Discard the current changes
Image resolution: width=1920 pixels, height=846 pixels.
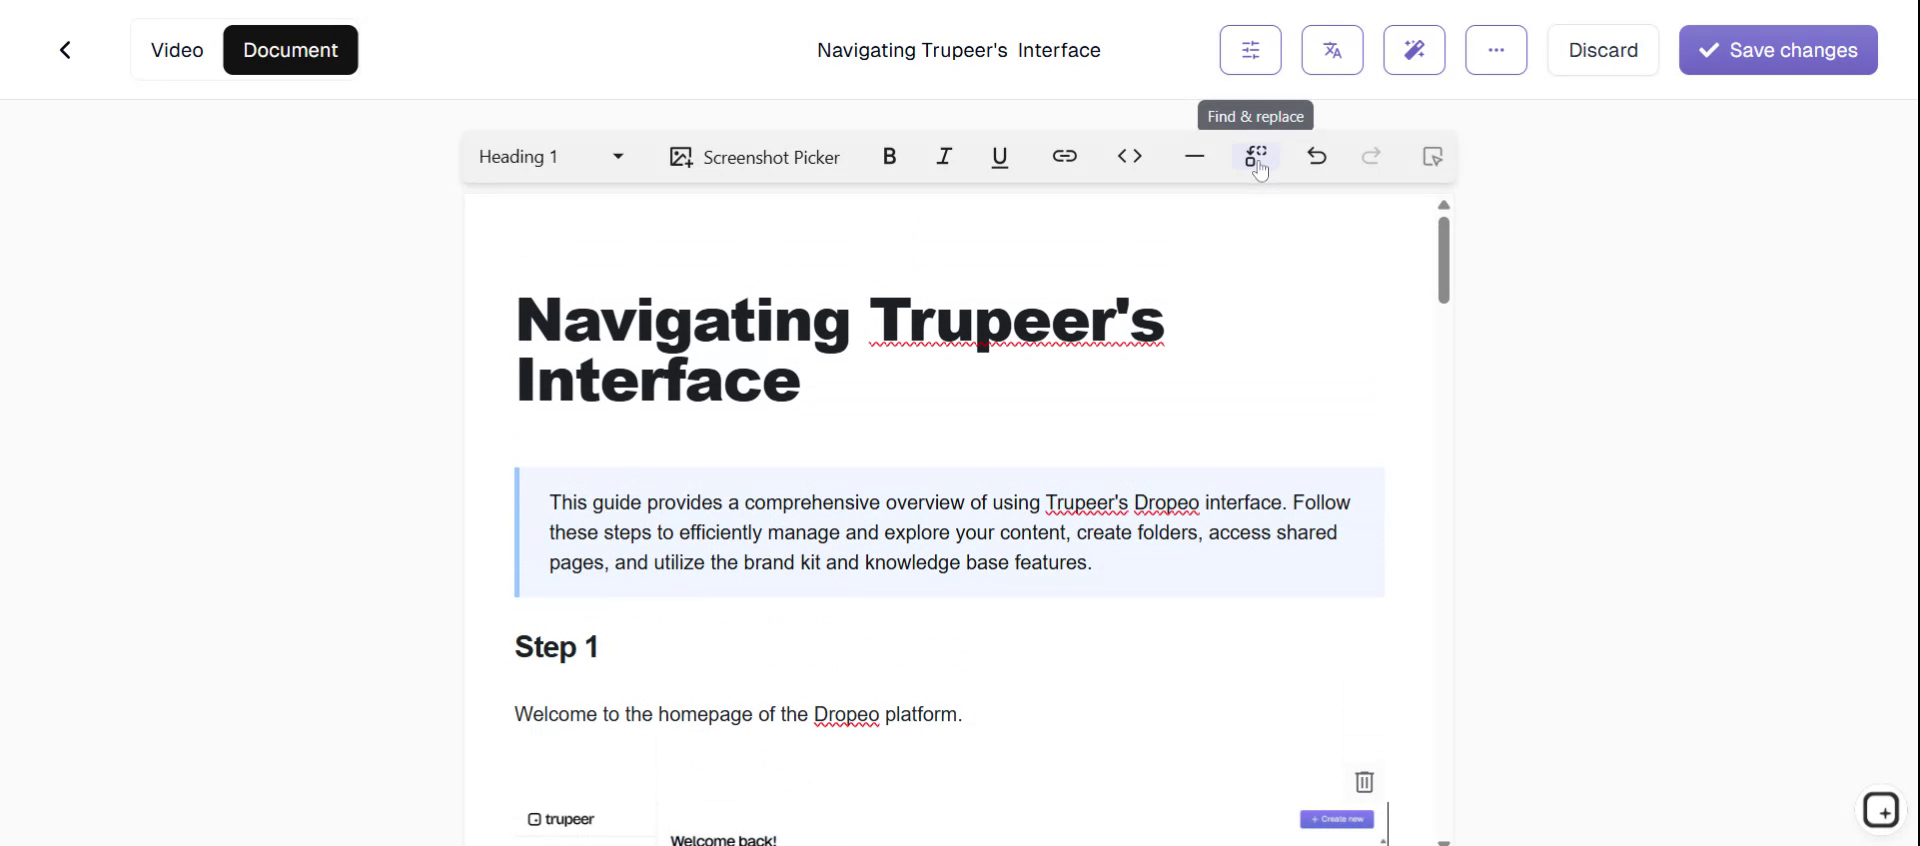pyautogui.click(x=1603, y=50)
